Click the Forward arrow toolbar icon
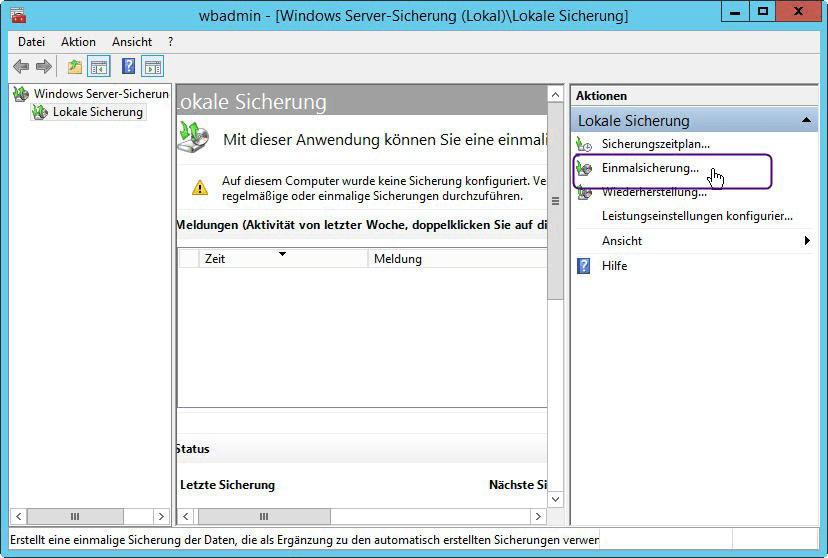 44,67
